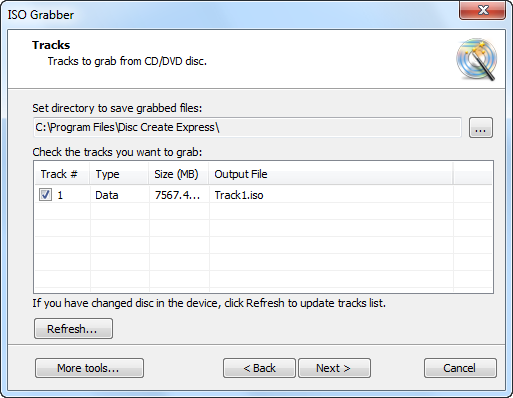Select the Track1.iso output file cell
The image size is (513, 398).
tap(239, 195)
